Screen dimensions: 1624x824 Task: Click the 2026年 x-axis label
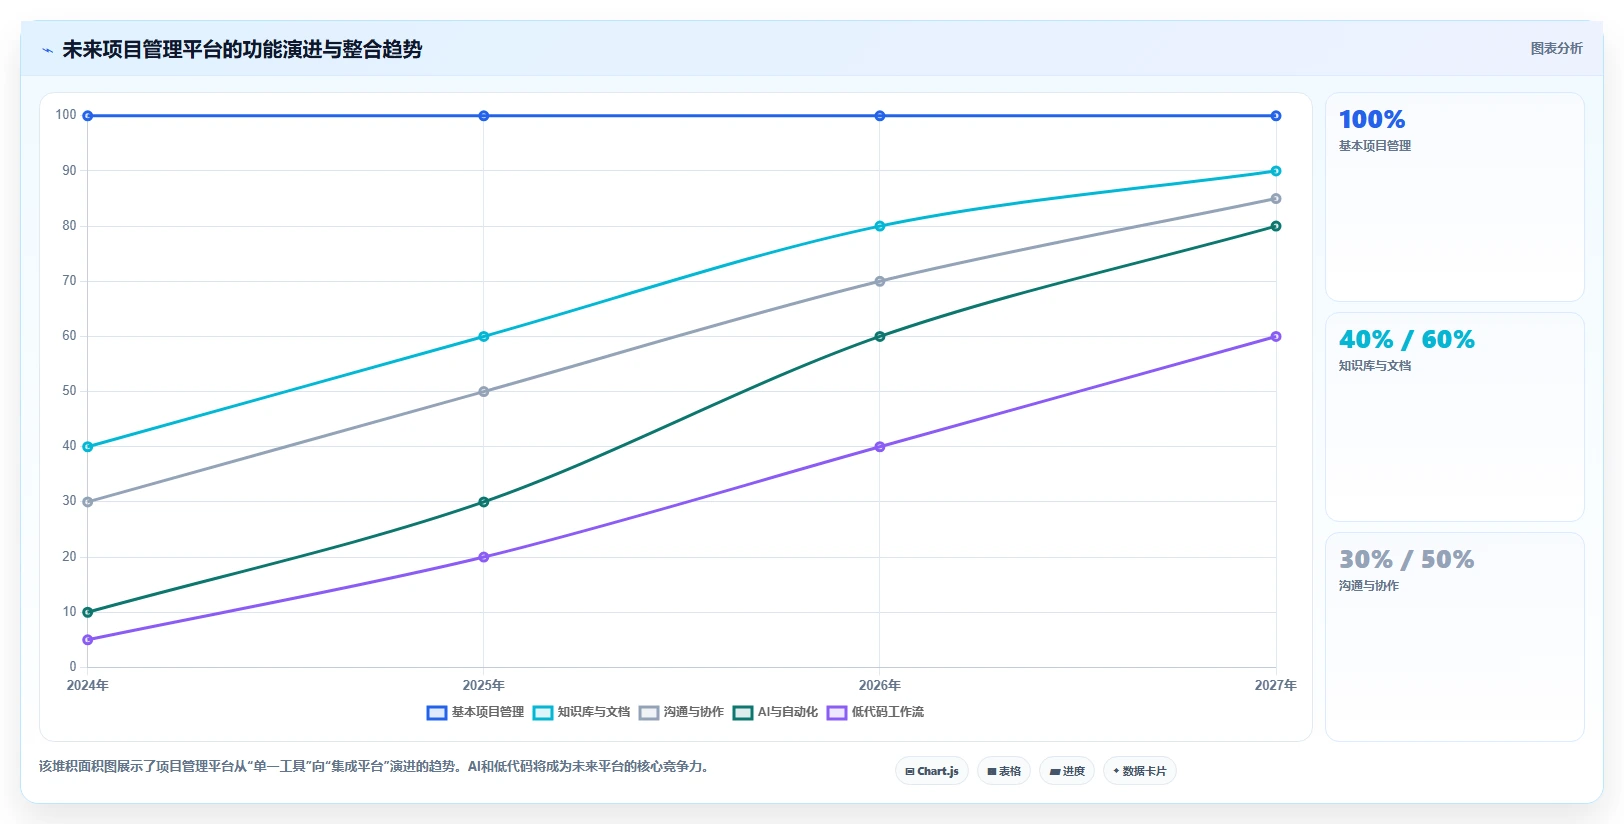tap(880, 686)
